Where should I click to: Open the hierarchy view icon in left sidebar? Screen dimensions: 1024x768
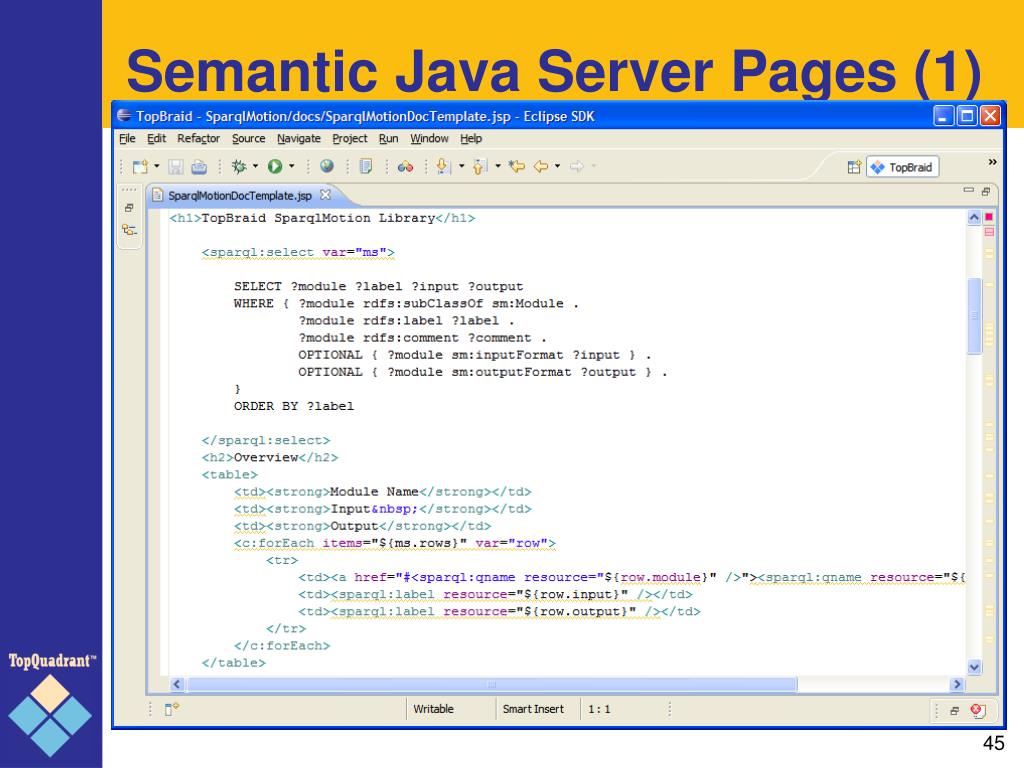pos(129,230)
